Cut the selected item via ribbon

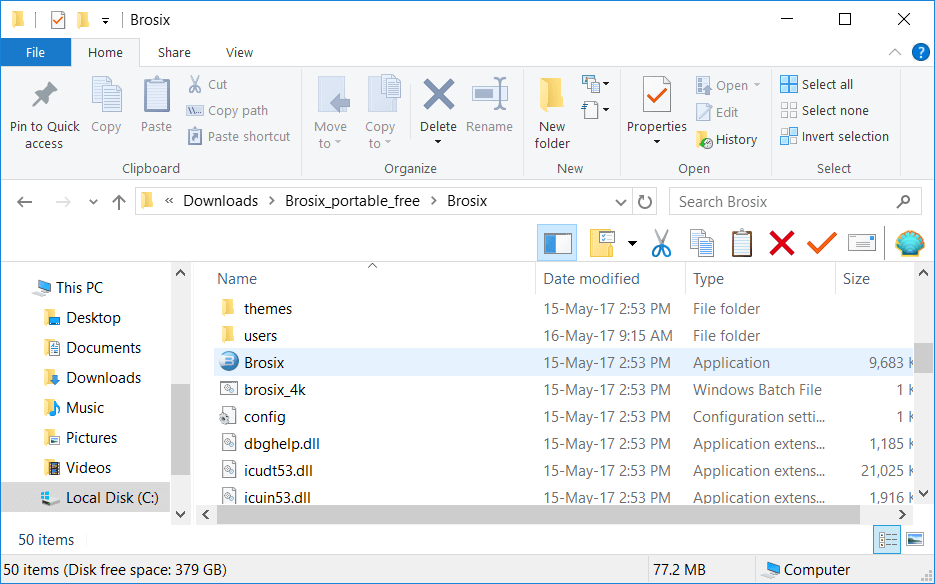pos(208,84)
